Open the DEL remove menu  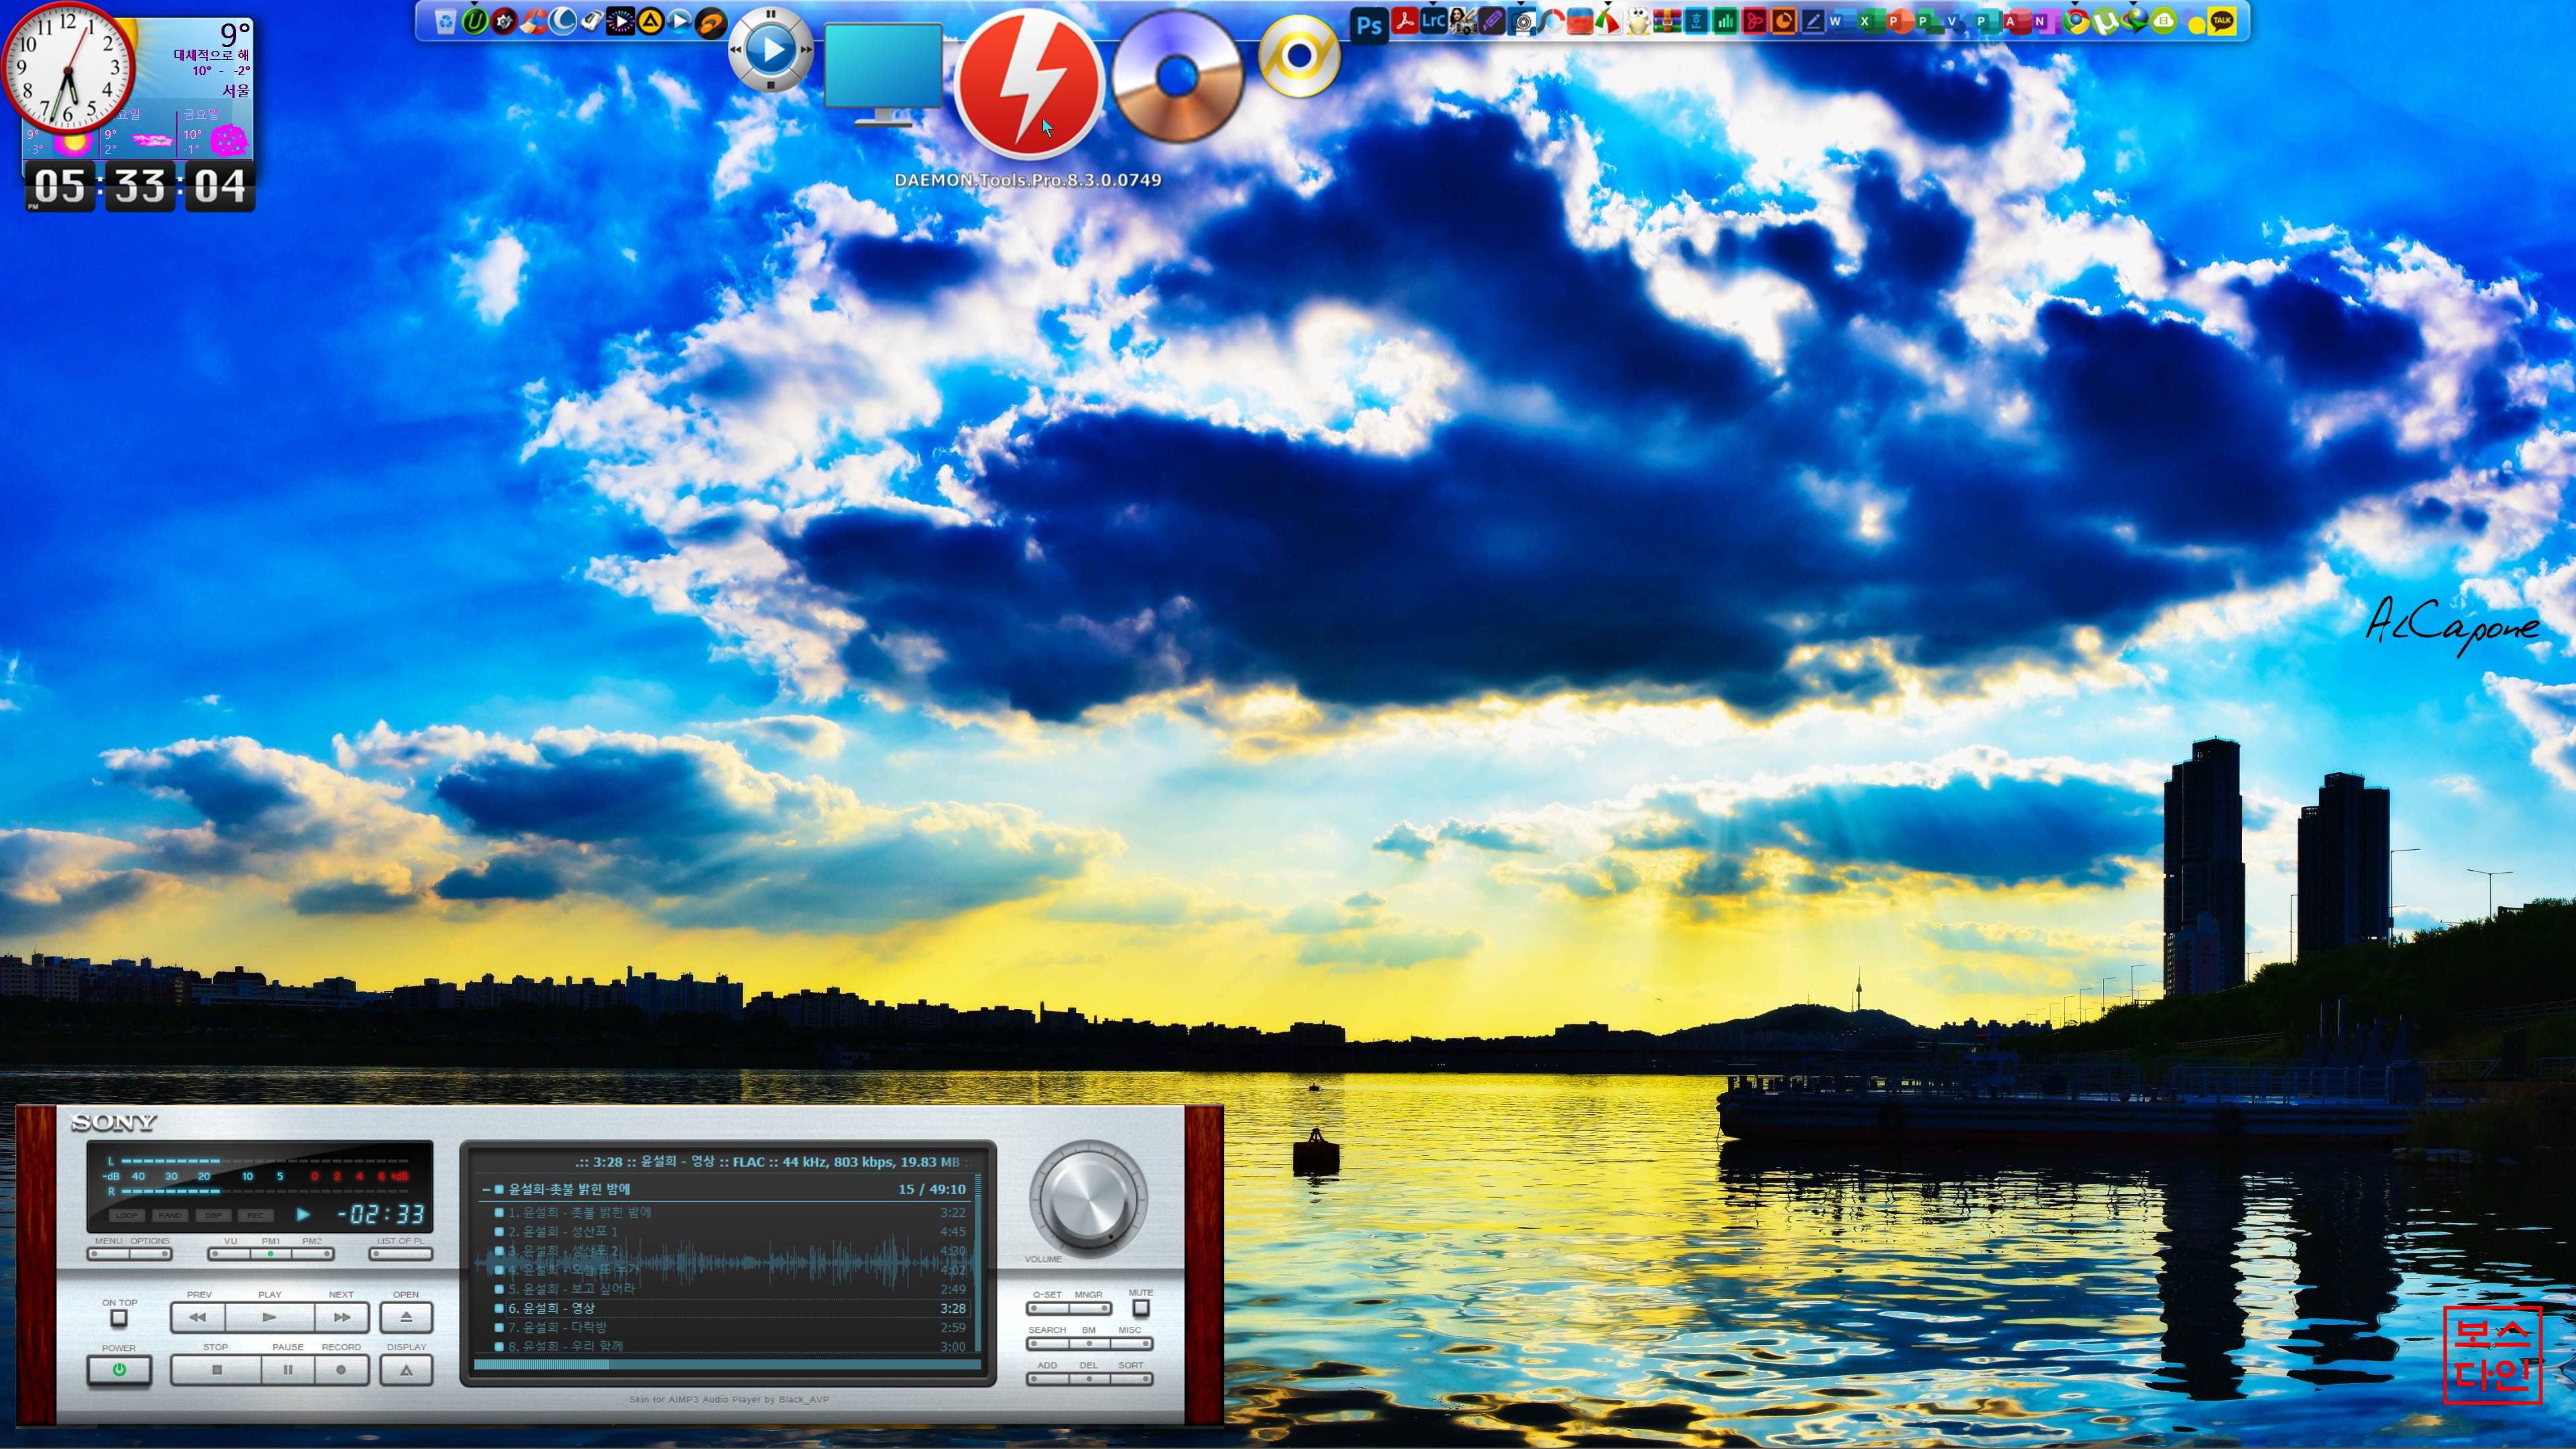(1090, 1379)
